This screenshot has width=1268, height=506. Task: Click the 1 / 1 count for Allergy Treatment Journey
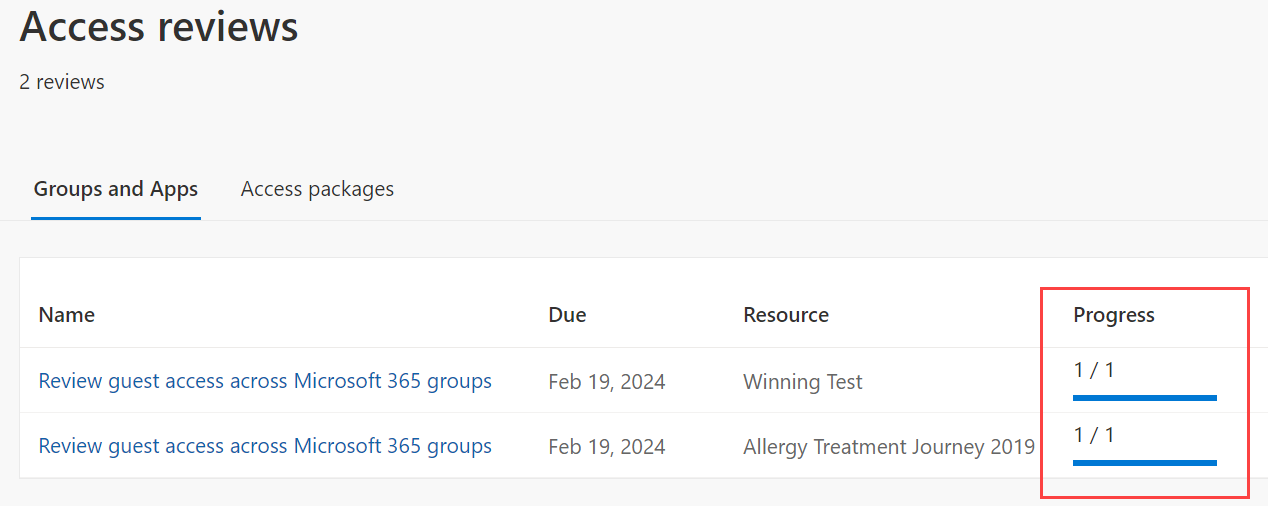[1094, 435]
